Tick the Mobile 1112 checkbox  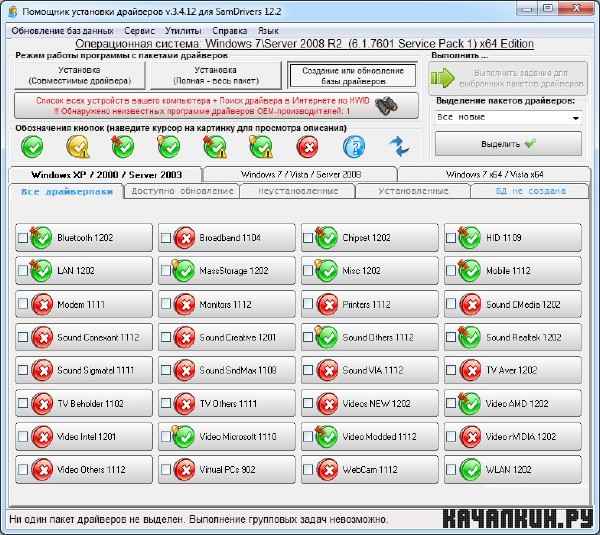coord(451,271)
